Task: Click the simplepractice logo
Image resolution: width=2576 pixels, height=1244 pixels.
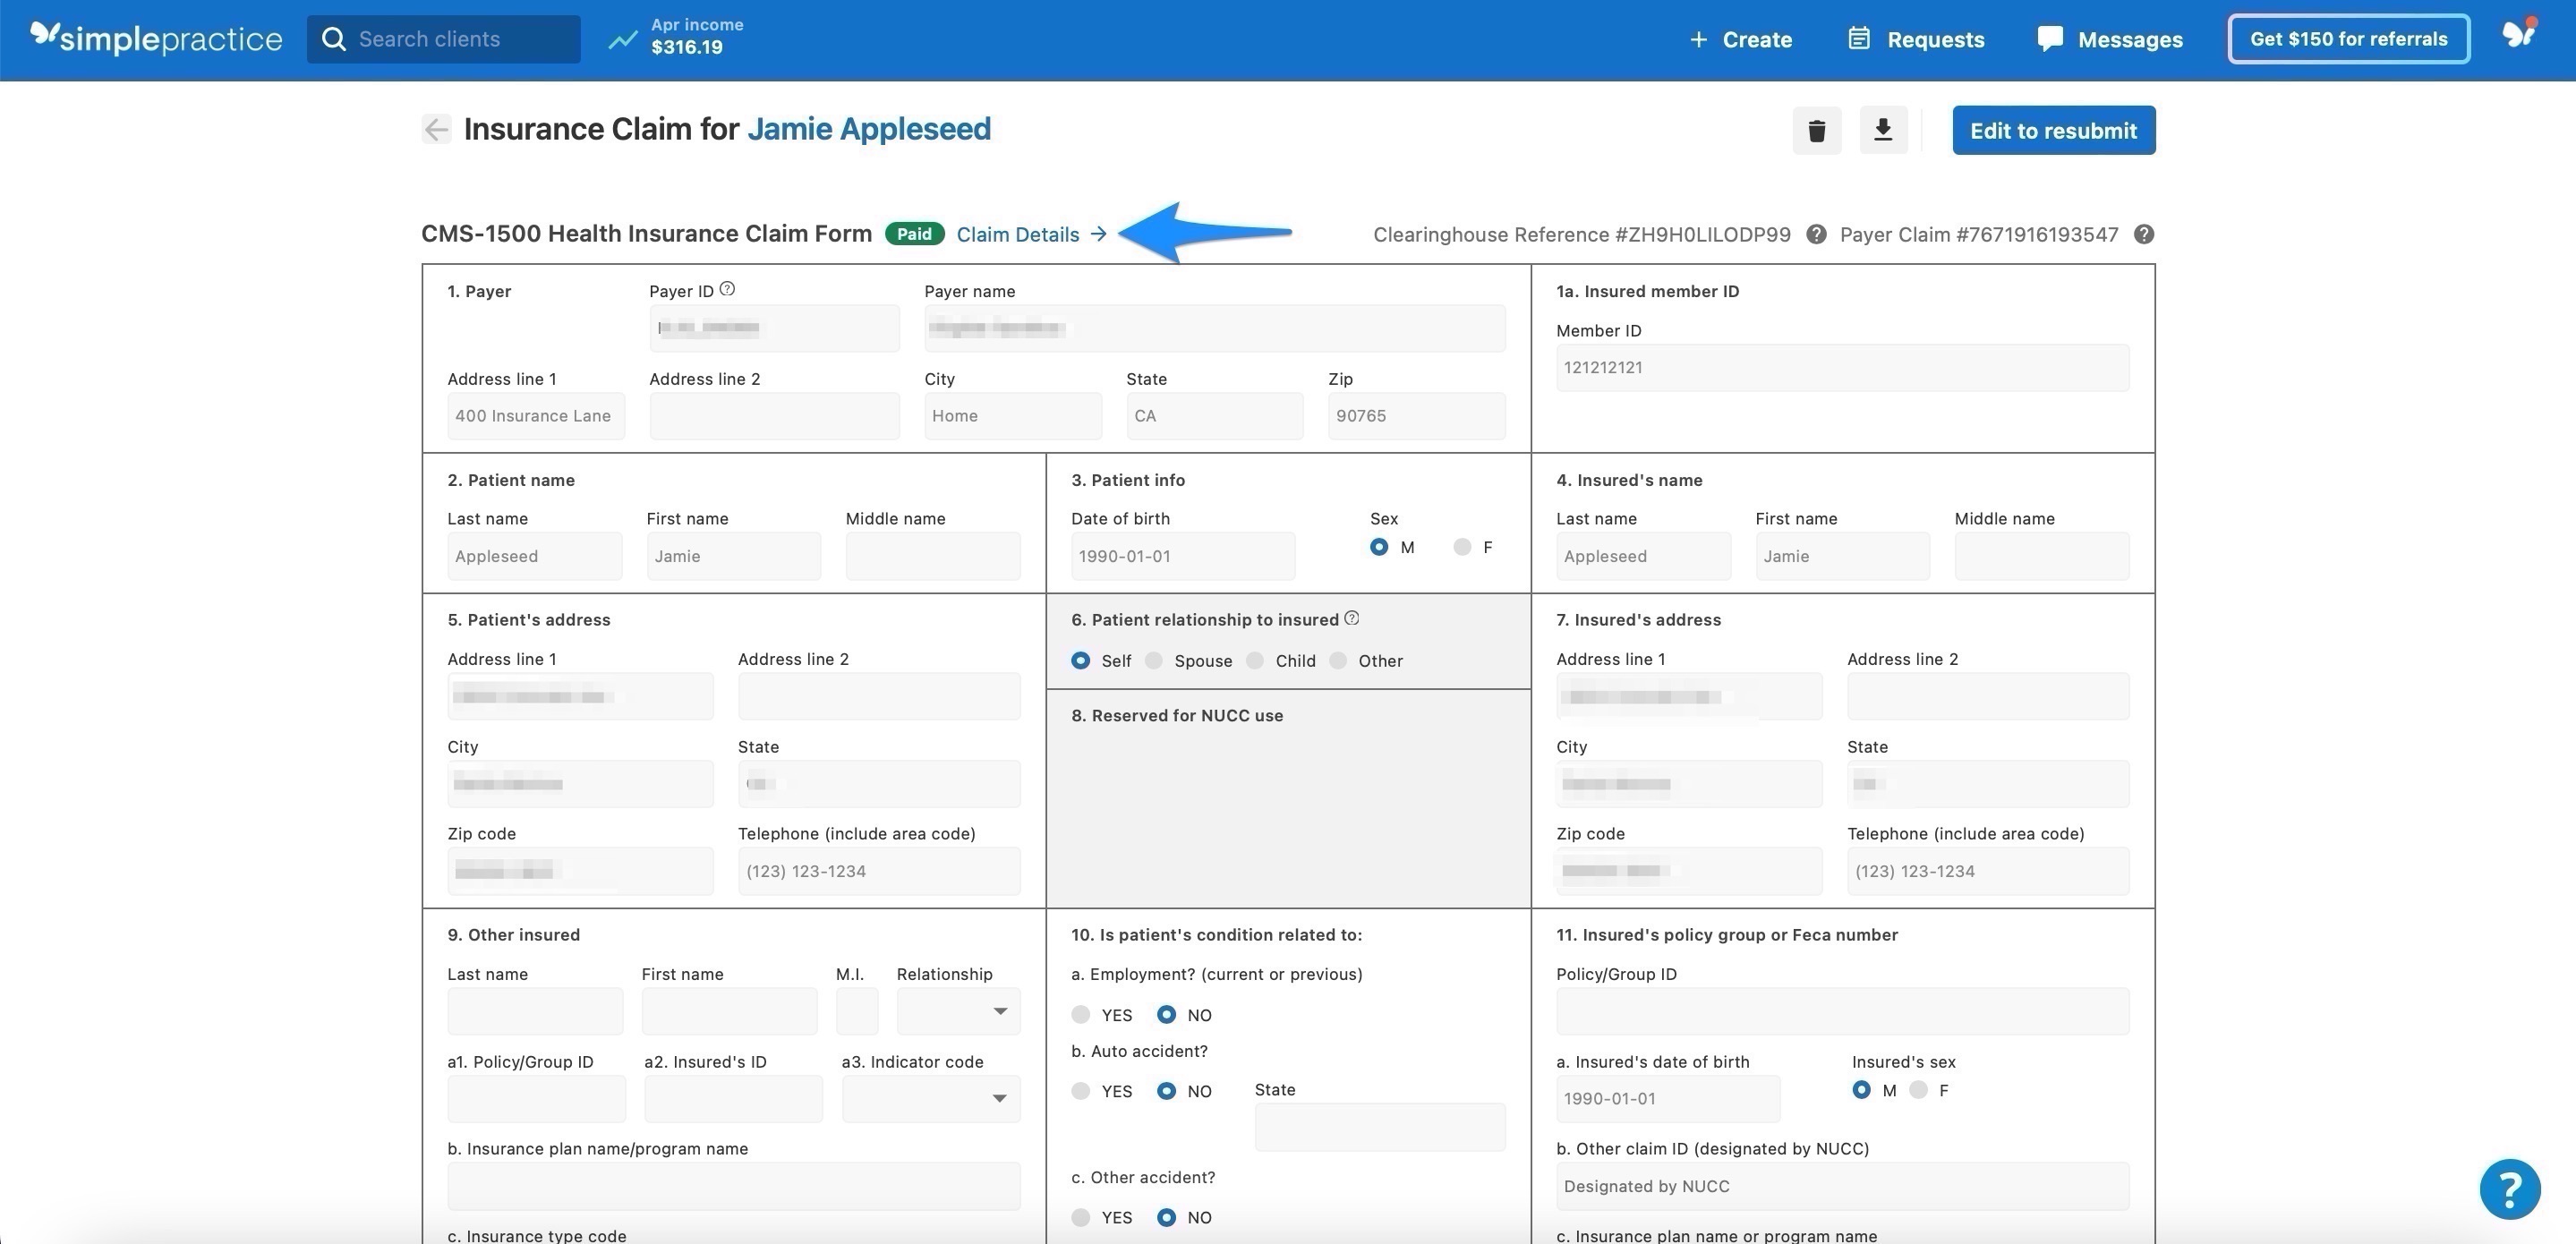Action: coord(156,38)
